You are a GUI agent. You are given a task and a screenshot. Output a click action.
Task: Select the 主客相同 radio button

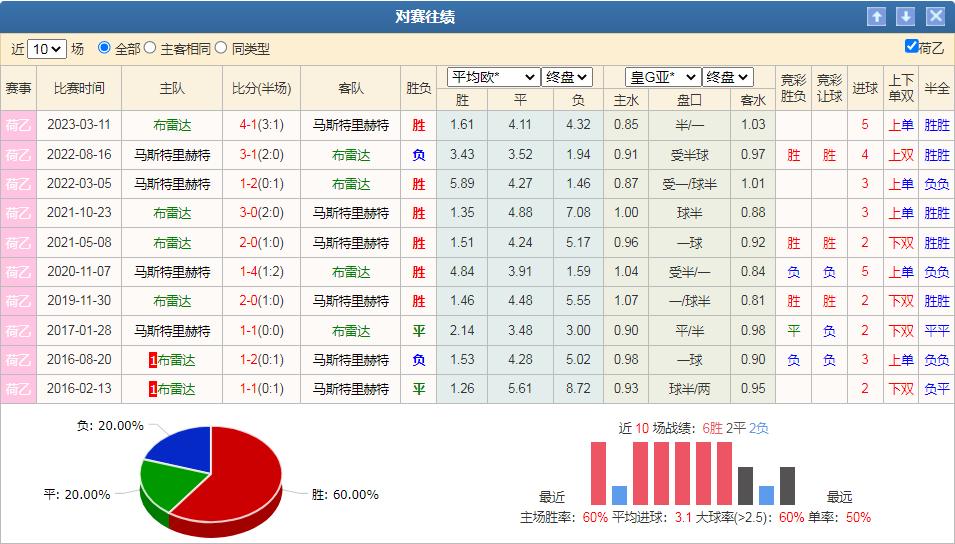coord(150,48)
